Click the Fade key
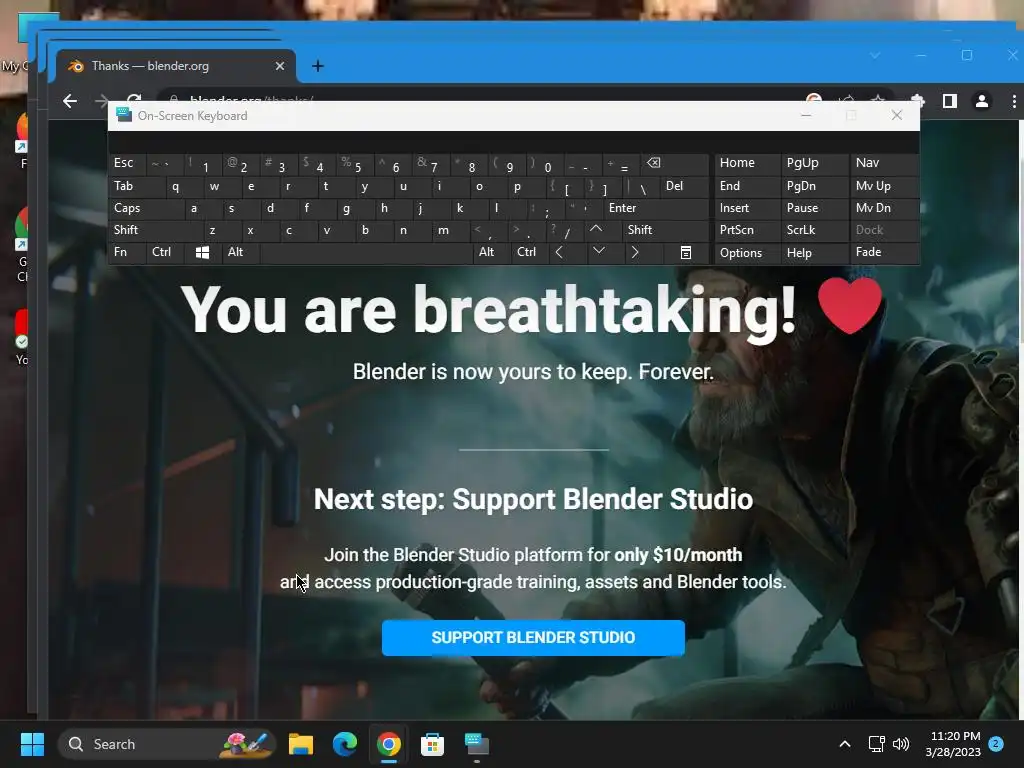 884,253
